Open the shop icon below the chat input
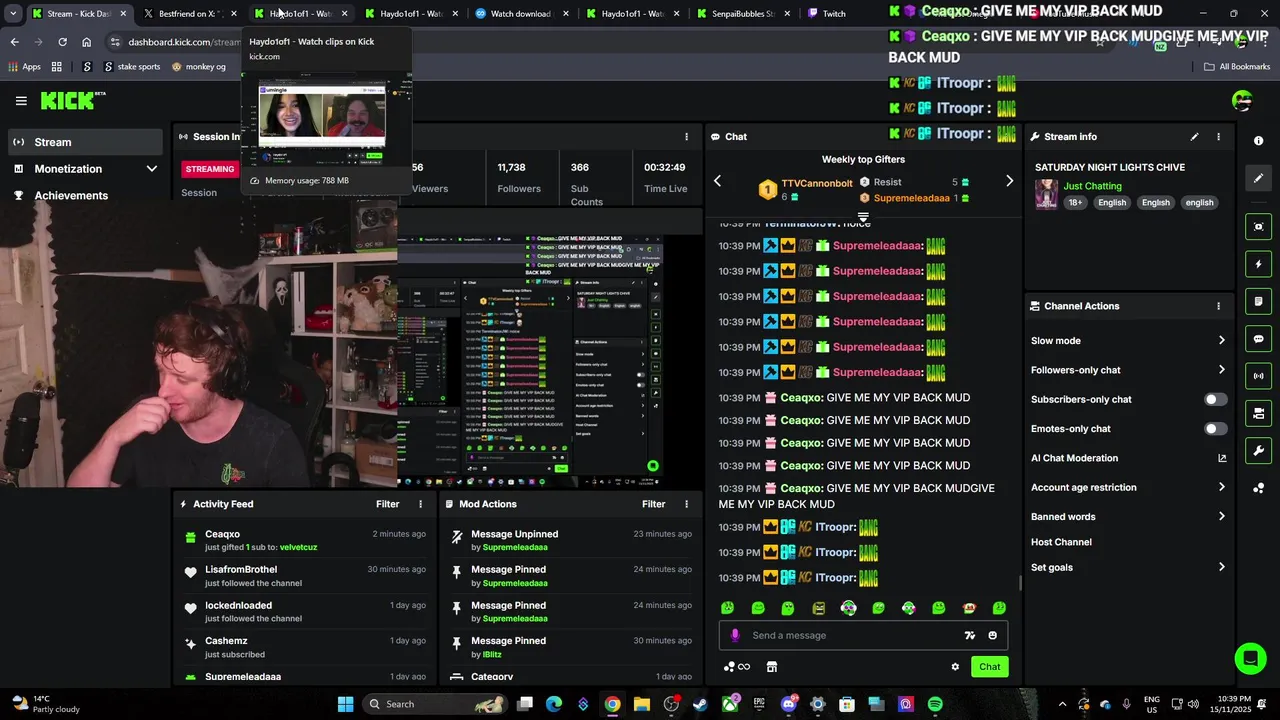 click(771, 667)
